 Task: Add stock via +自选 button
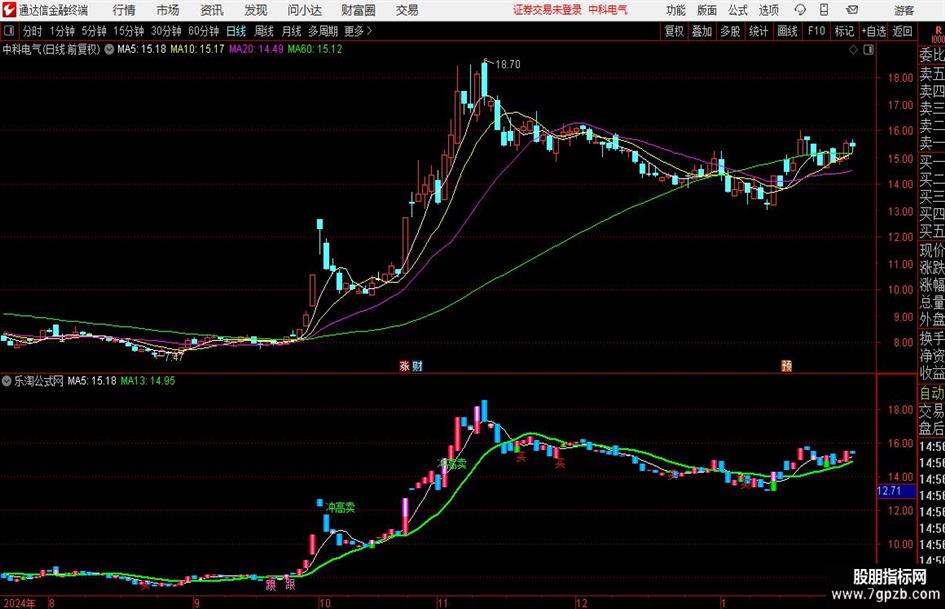pos(874,31)
